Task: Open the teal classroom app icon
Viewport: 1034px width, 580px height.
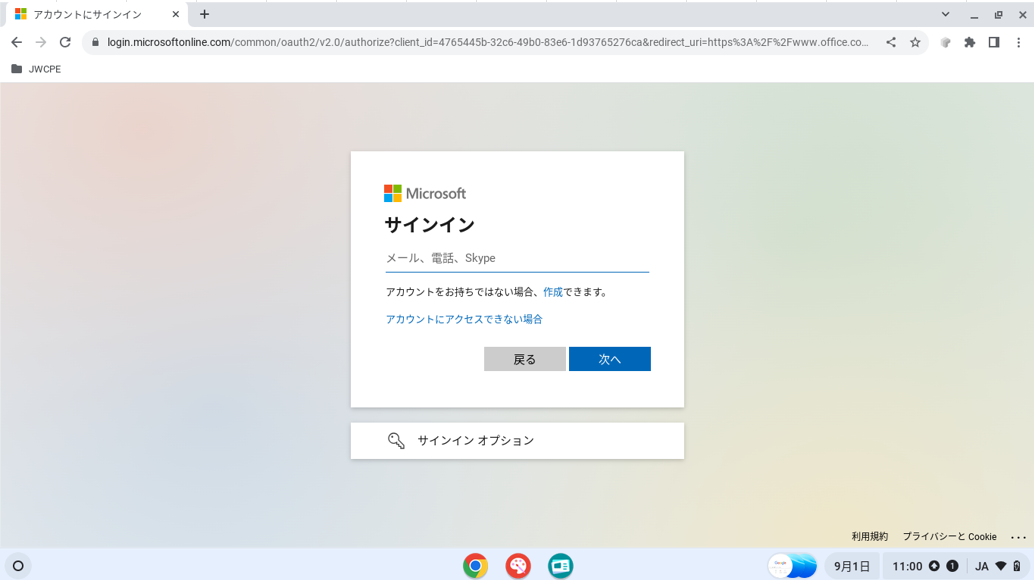Action: [561, 566]
